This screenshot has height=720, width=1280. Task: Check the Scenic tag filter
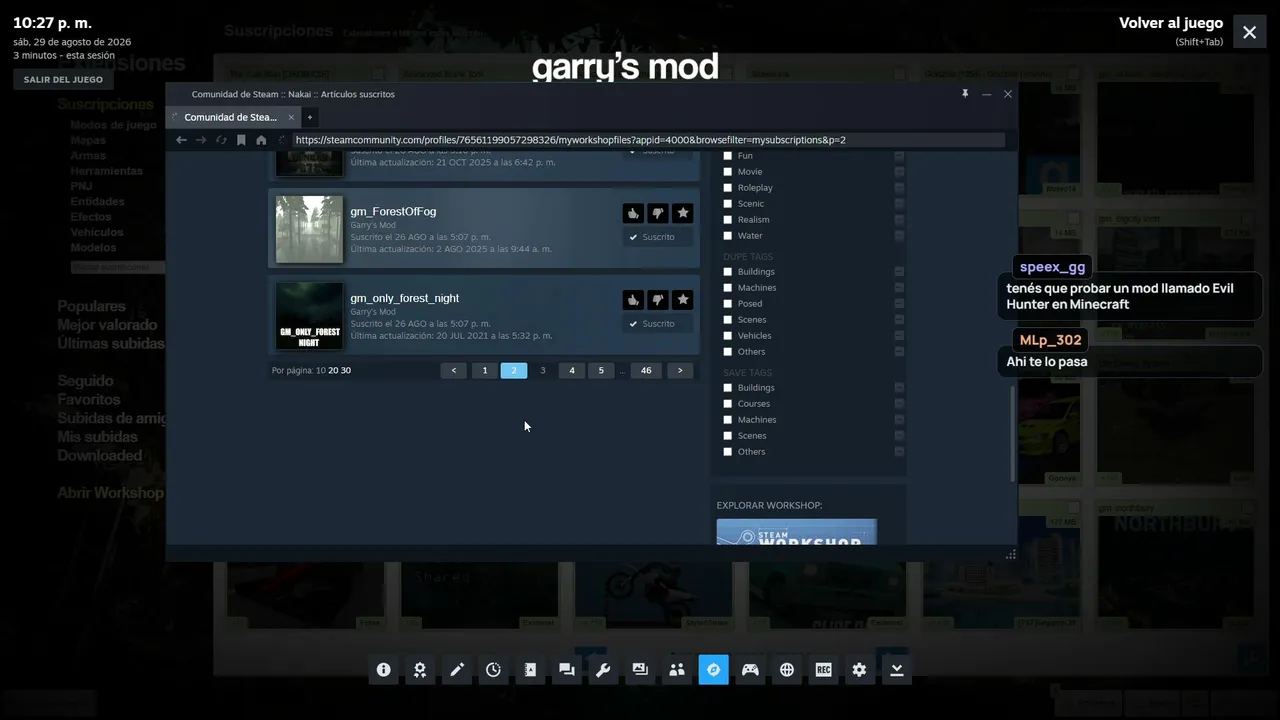(x=728, y=204)
